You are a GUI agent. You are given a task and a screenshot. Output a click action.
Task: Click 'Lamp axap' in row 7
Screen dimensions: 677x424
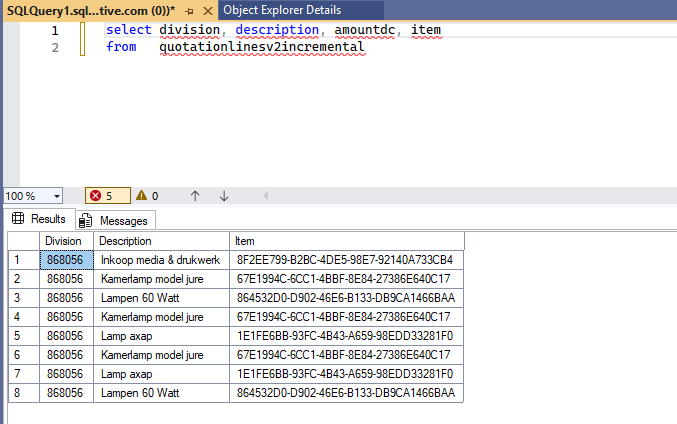161,374
